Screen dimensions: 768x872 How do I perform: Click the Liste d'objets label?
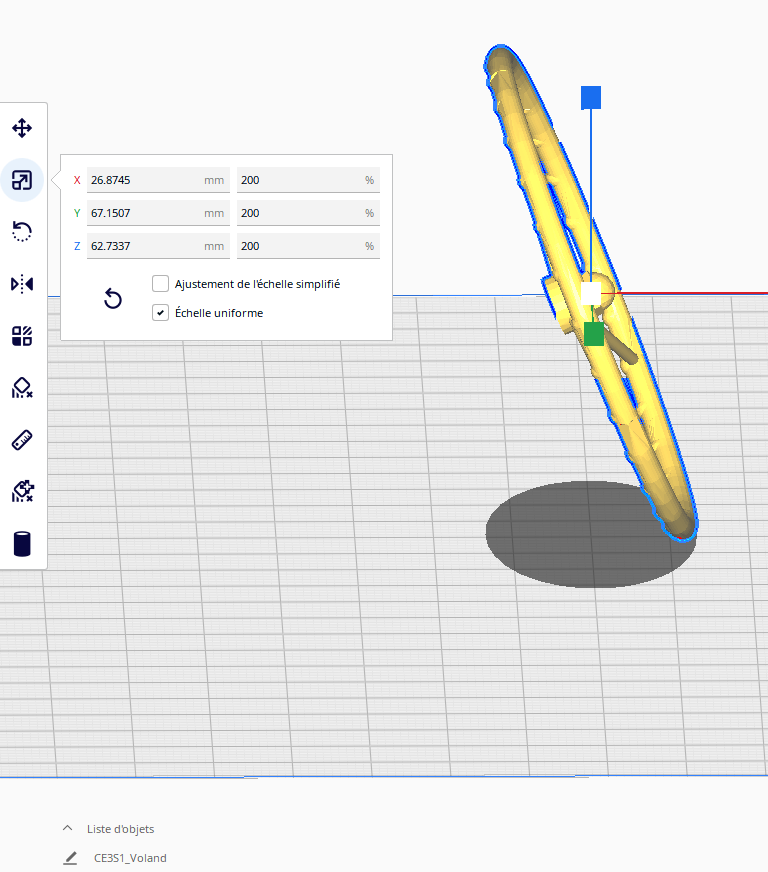coord(121,829)
